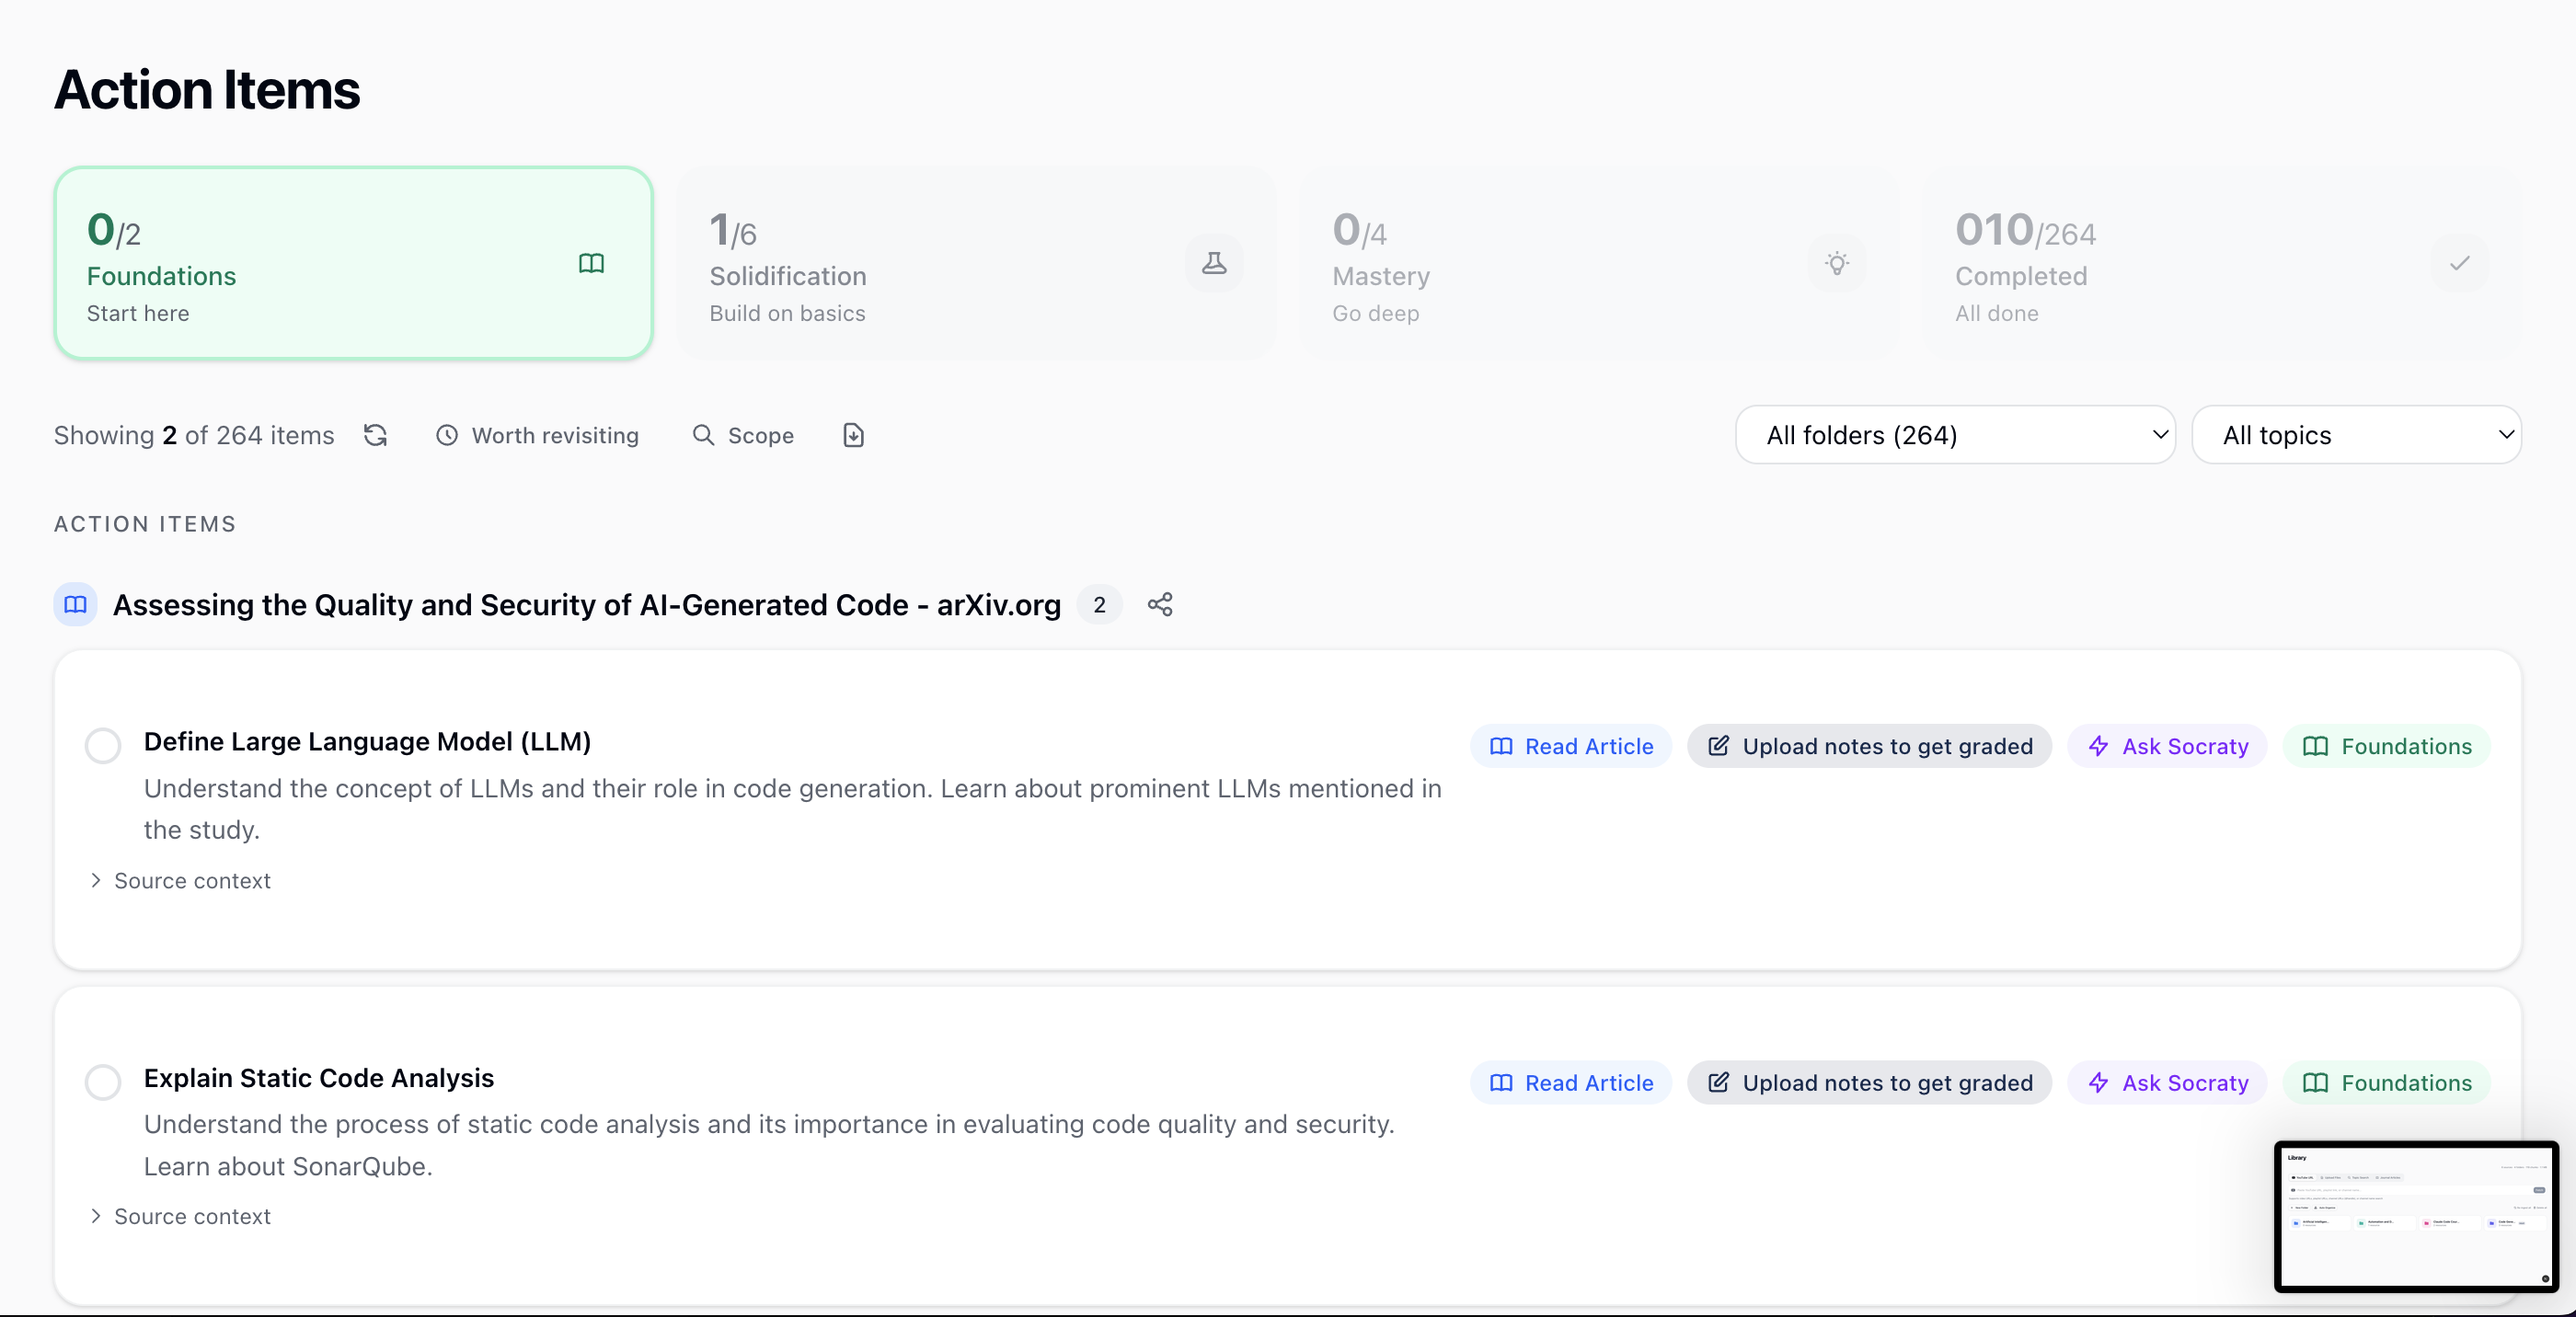Image resolution: width=2576 pixels, height=1317 pixels.
Task: Click Ask Socraty for Static Code Analysis
Action: (x=2167, y=1083)
